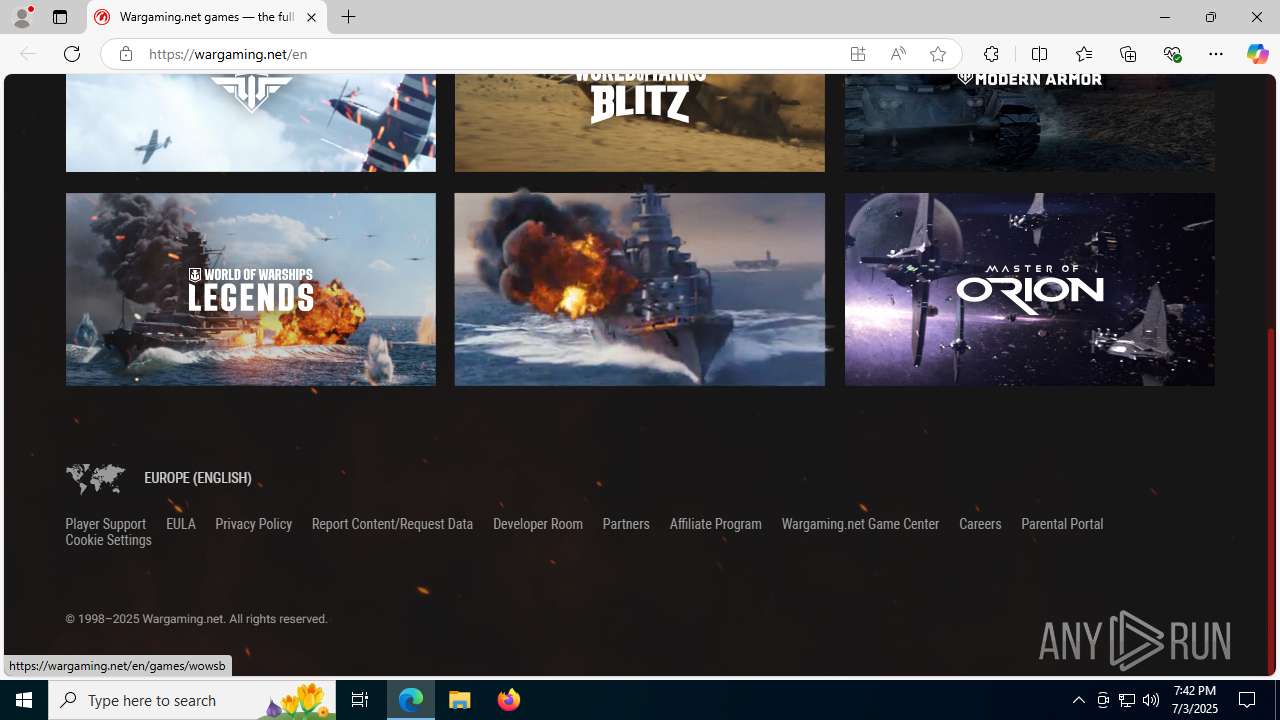Open the EULA link
The image size is (1280, 720).
pos(181,524)
